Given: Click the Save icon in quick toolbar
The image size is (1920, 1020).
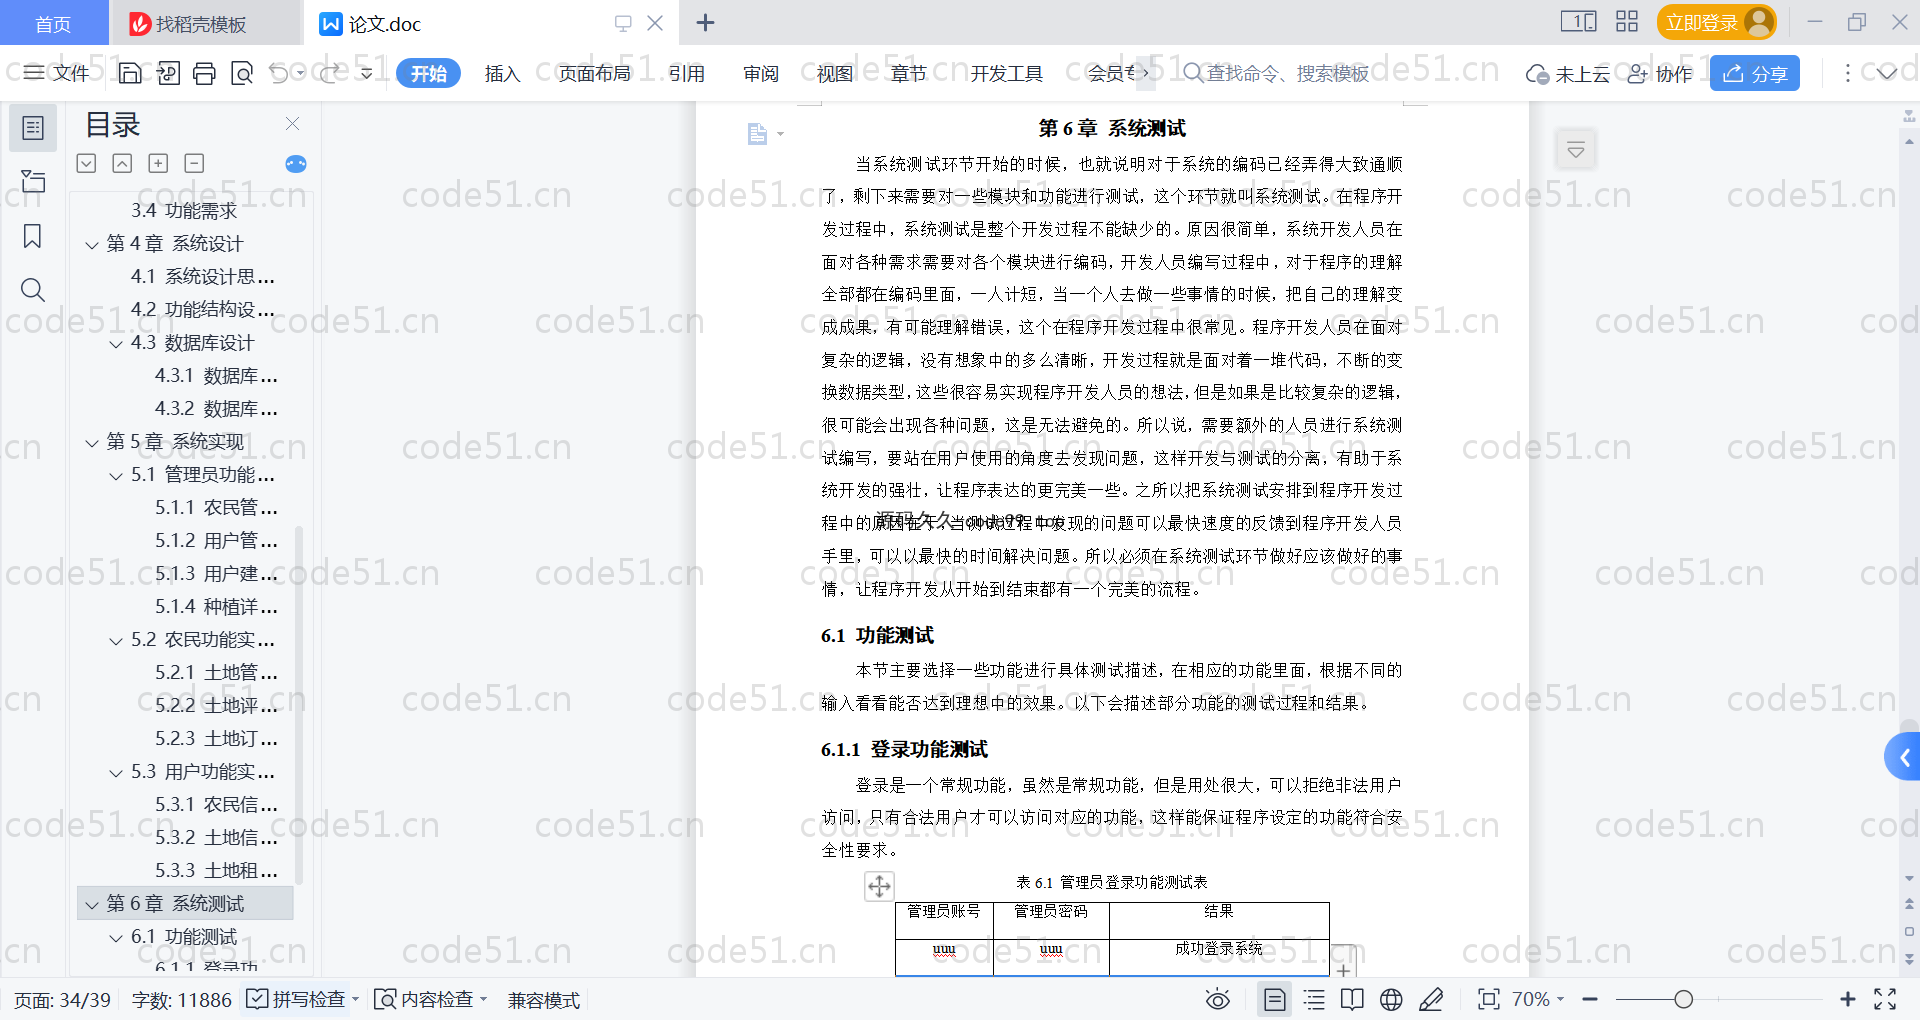Looking at the screenshot, I should click(130, 73).
